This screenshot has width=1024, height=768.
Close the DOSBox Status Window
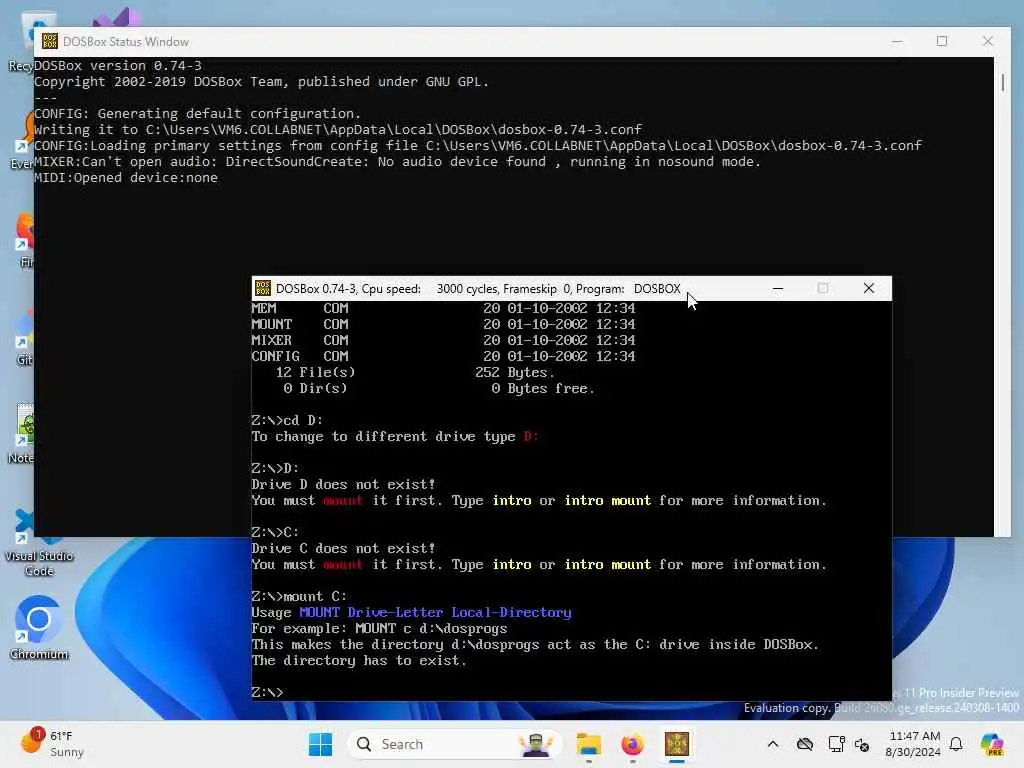coord(987,41)
